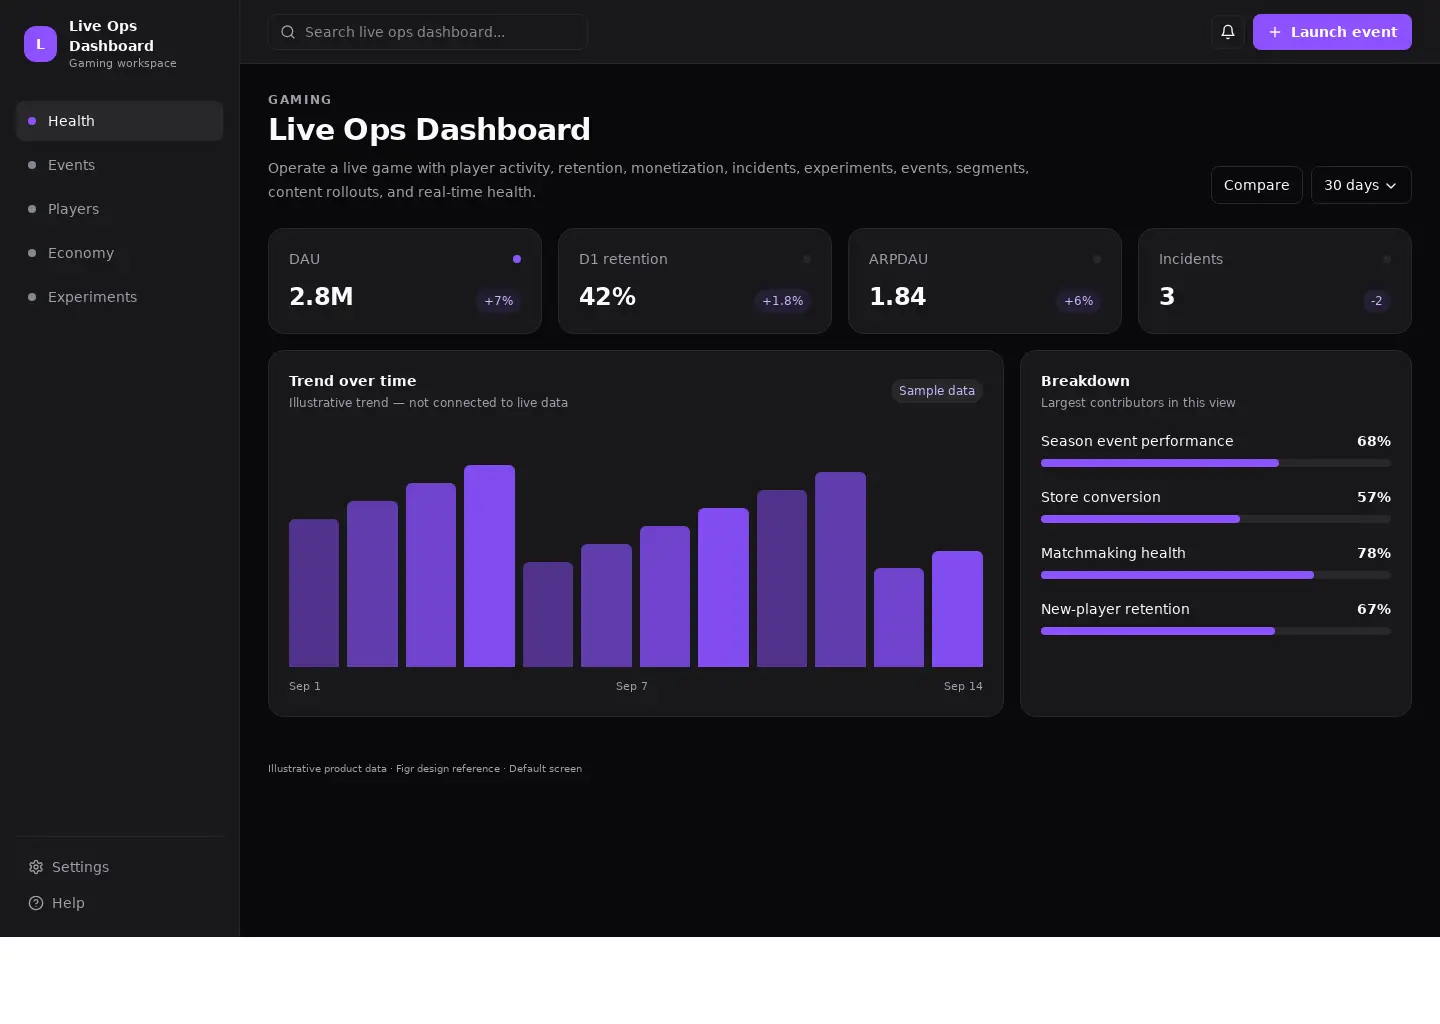Click the -2 incidents change badge
This screenshot has width=1440, height=1024.
pyautogui.click(x=1377, y=301)
